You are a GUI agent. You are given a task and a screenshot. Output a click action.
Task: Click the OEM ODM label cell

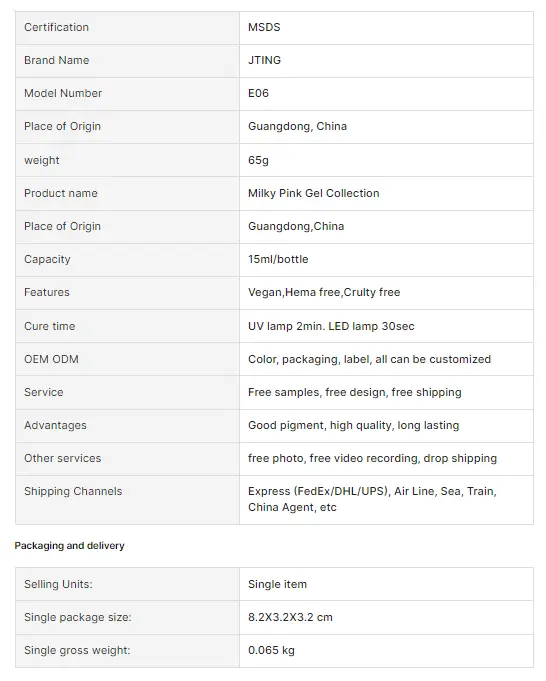(127, 360)
